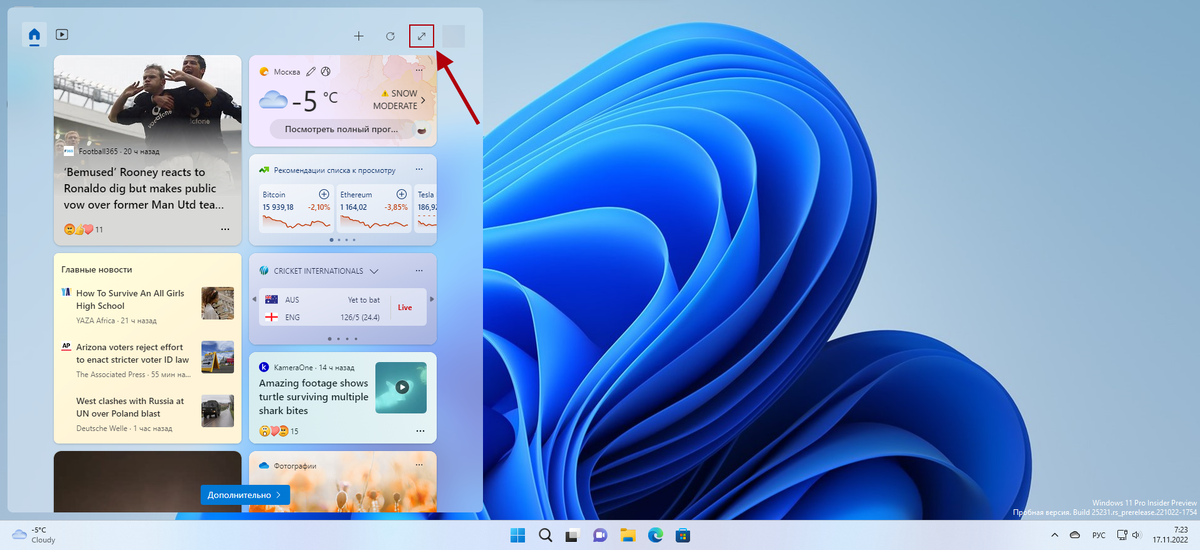Screen dimensions: 1200x550
Task: Open turtle article more options
Action: 420,431
